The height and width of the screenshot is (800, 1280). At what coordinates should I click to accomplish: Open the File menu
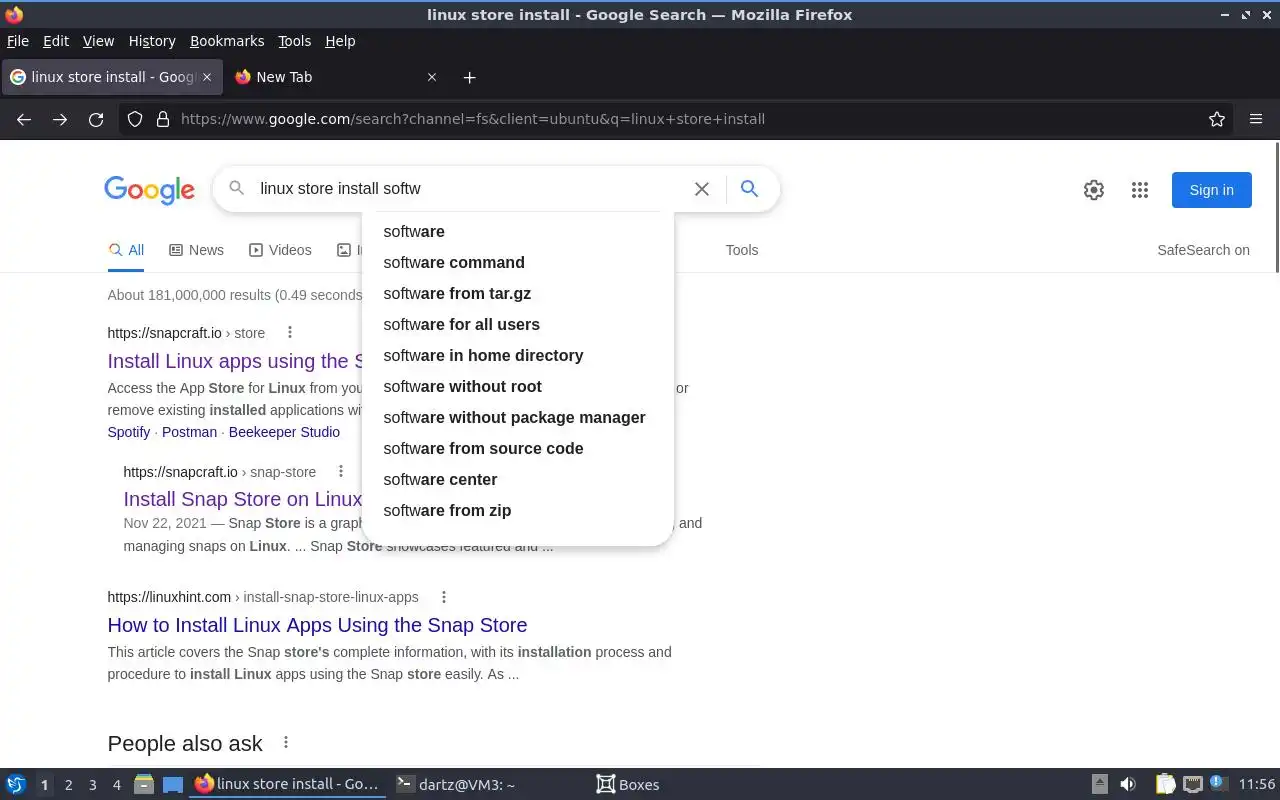[18, 41]
